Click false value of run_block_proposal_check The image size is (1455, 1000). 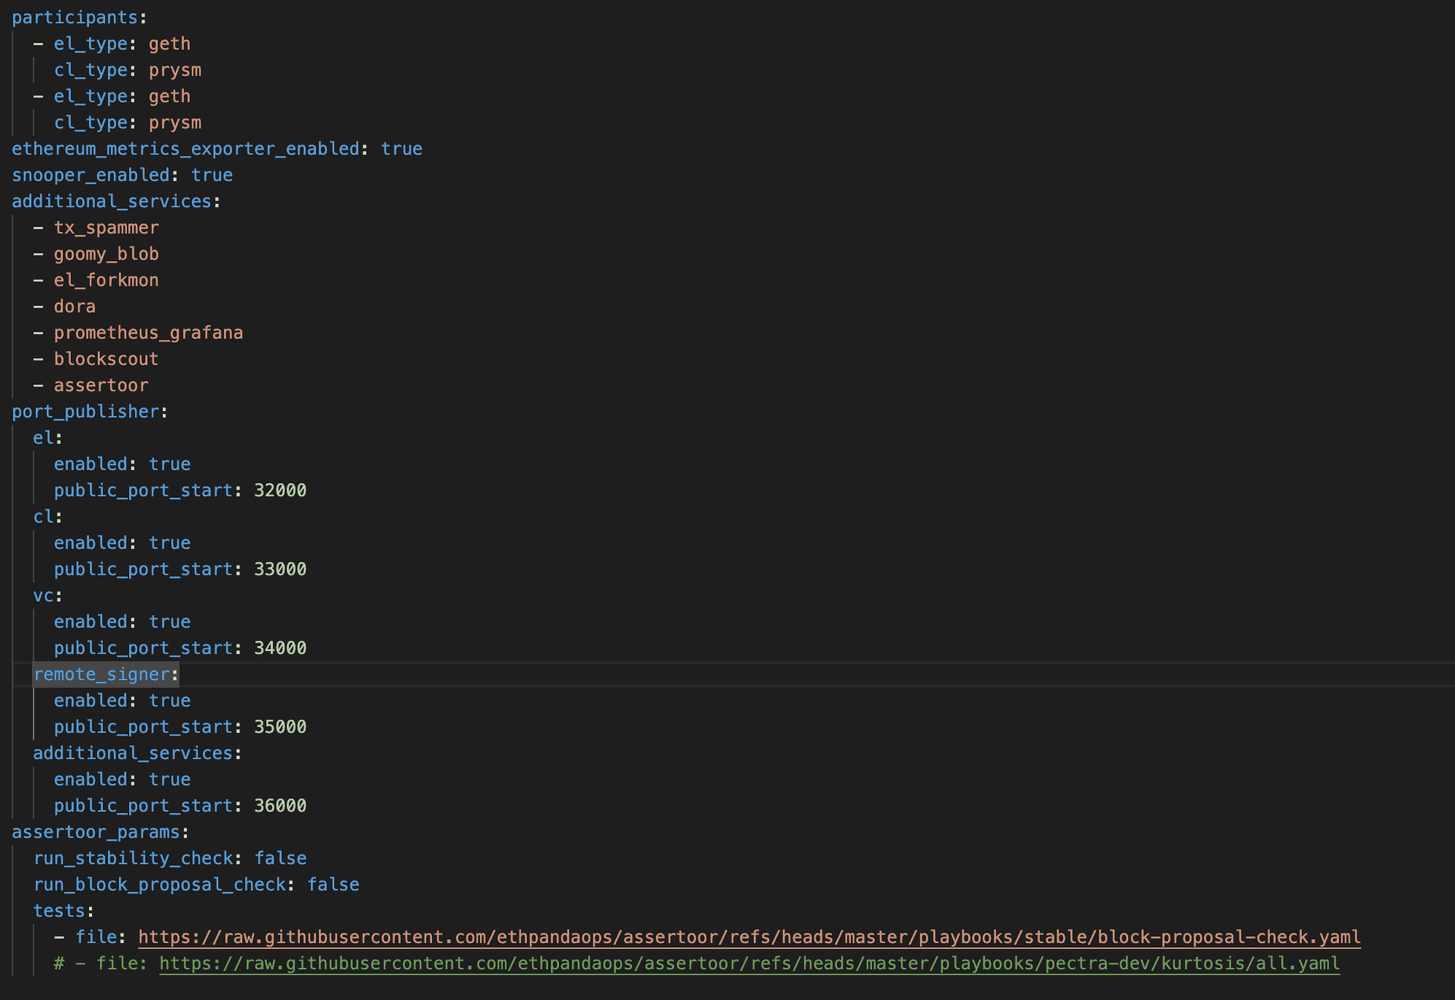(x=333, y=884)
